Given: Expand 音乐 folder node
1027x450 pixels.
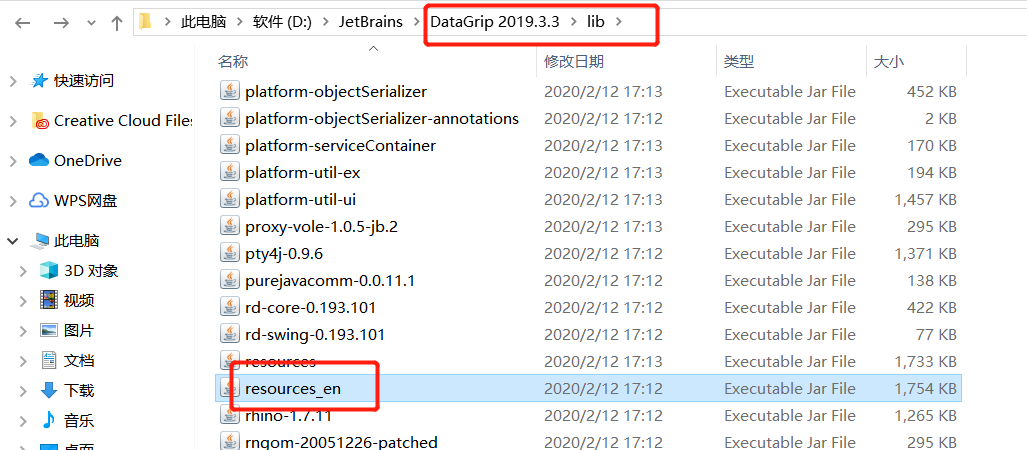Looking at the screenshot, I should coord(24,421).
